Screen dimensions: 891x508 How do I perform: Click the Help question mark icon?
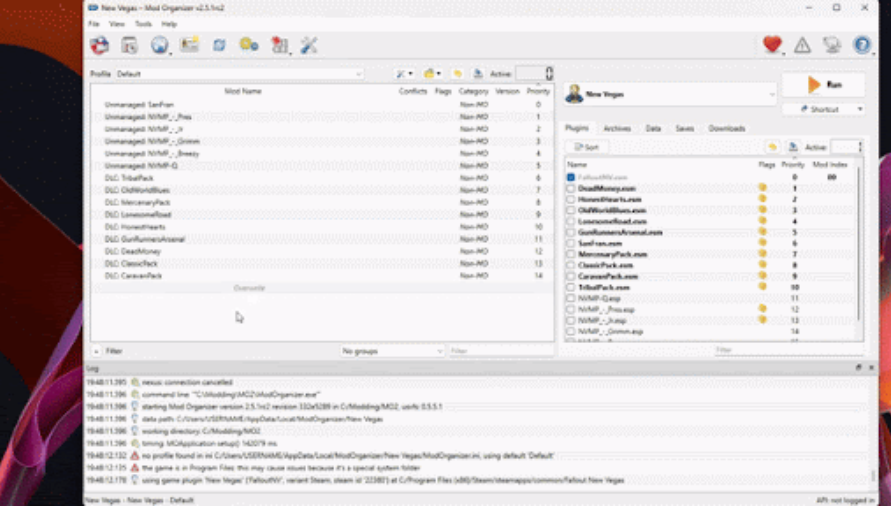tap(862, 45)
